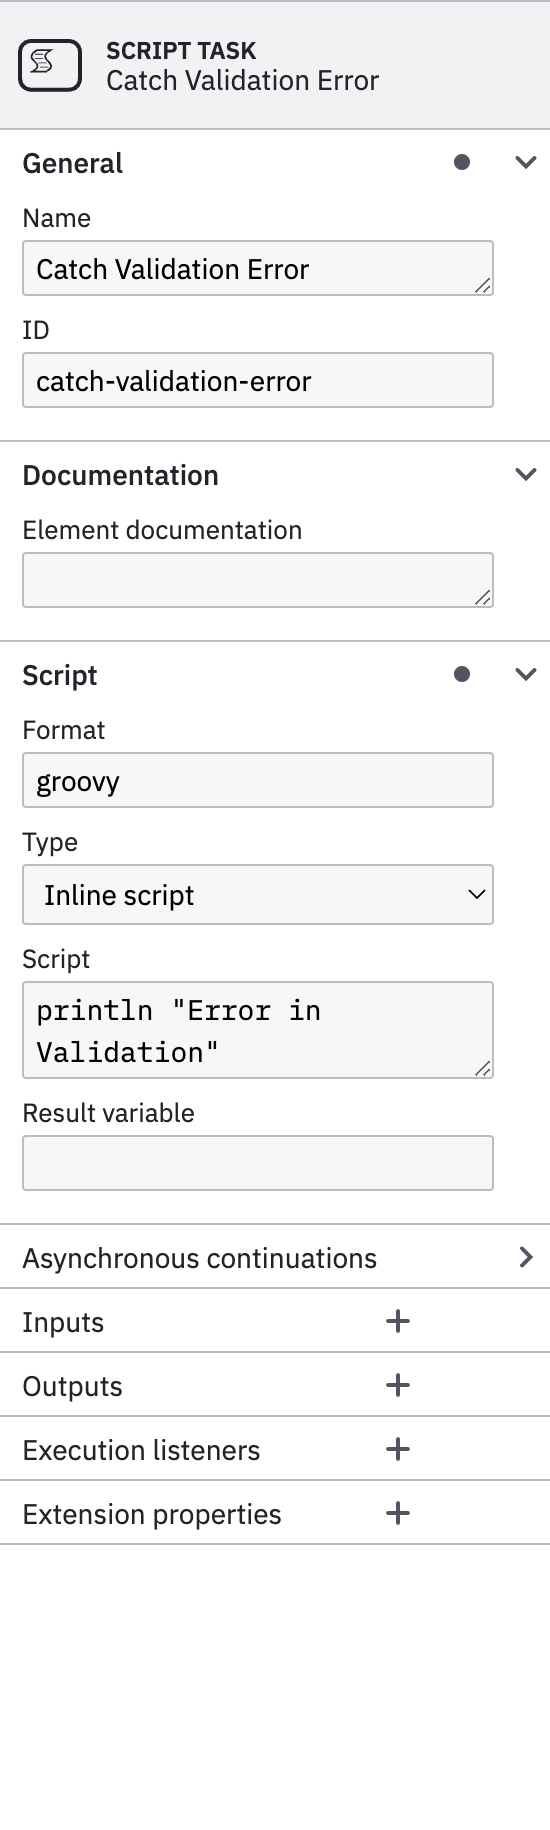Open the Inputs group header
550x1830 pixels.
point(275,1321)
